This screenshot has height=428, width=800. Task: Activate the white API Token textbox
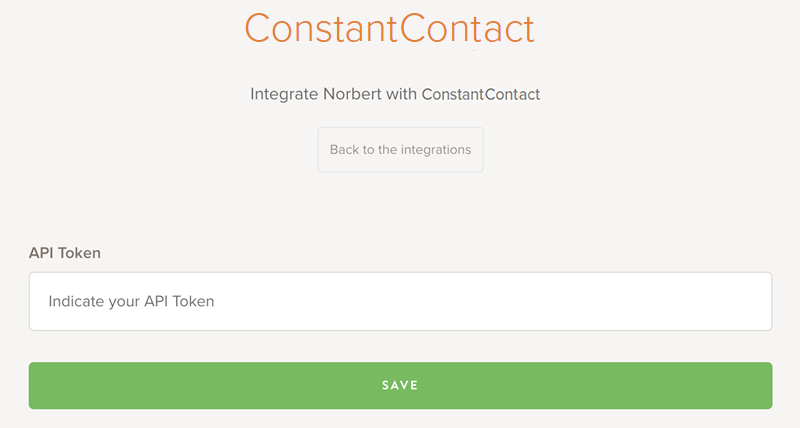click(x=400, y=301)
